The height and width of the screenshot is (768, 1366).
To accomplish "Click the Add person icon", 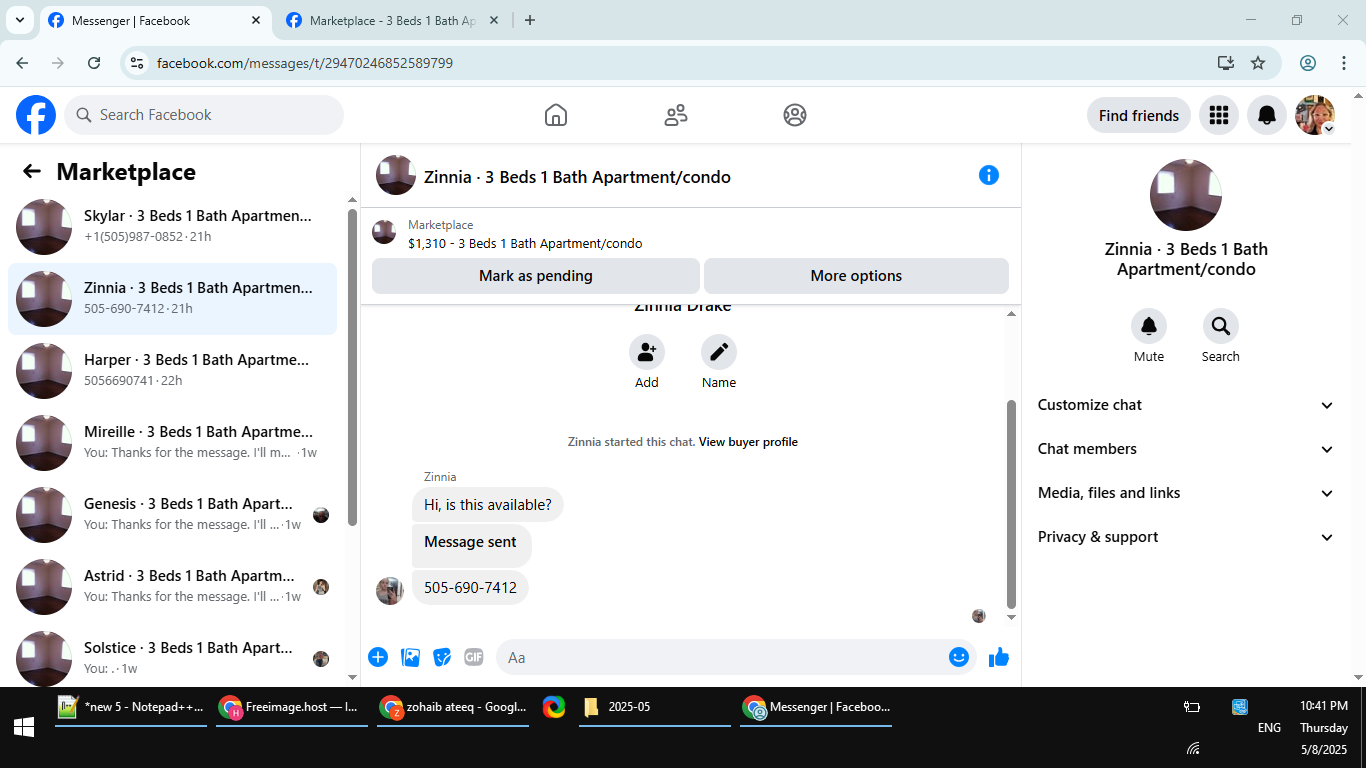I will [647, 352].
